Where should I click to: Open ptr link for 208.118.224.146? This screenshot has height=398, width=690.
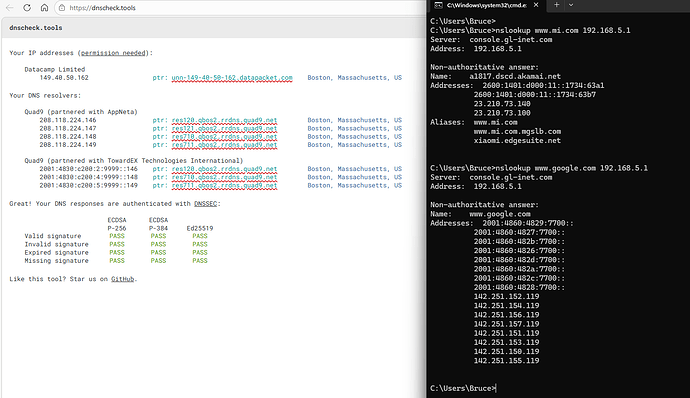pos(224,120)
